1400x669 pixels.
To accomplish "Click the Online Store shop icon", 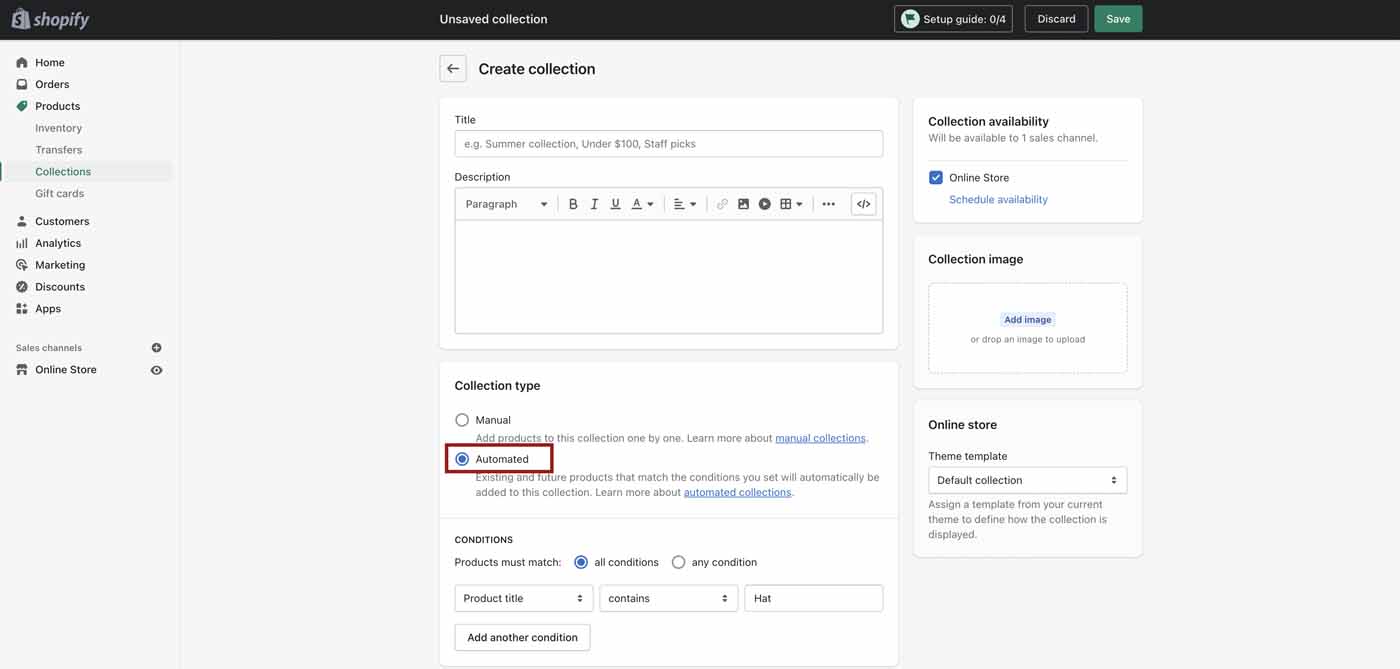I will [22, 370].
